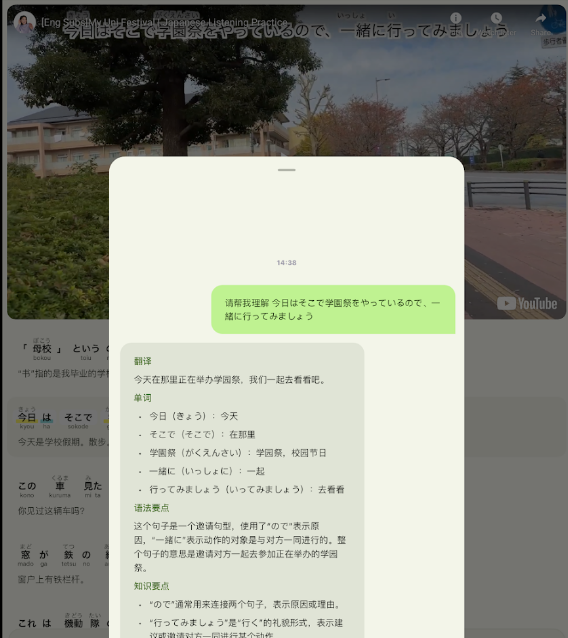The image size is (568, 638).
Task: Click the Watch later clock icon
Action: click(x=496, y=18)
